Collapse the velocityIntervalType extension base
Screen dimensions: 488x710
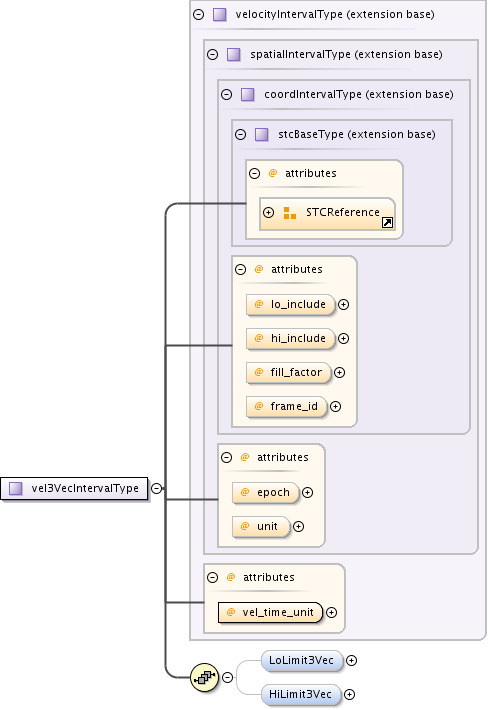tap(198, 14)
